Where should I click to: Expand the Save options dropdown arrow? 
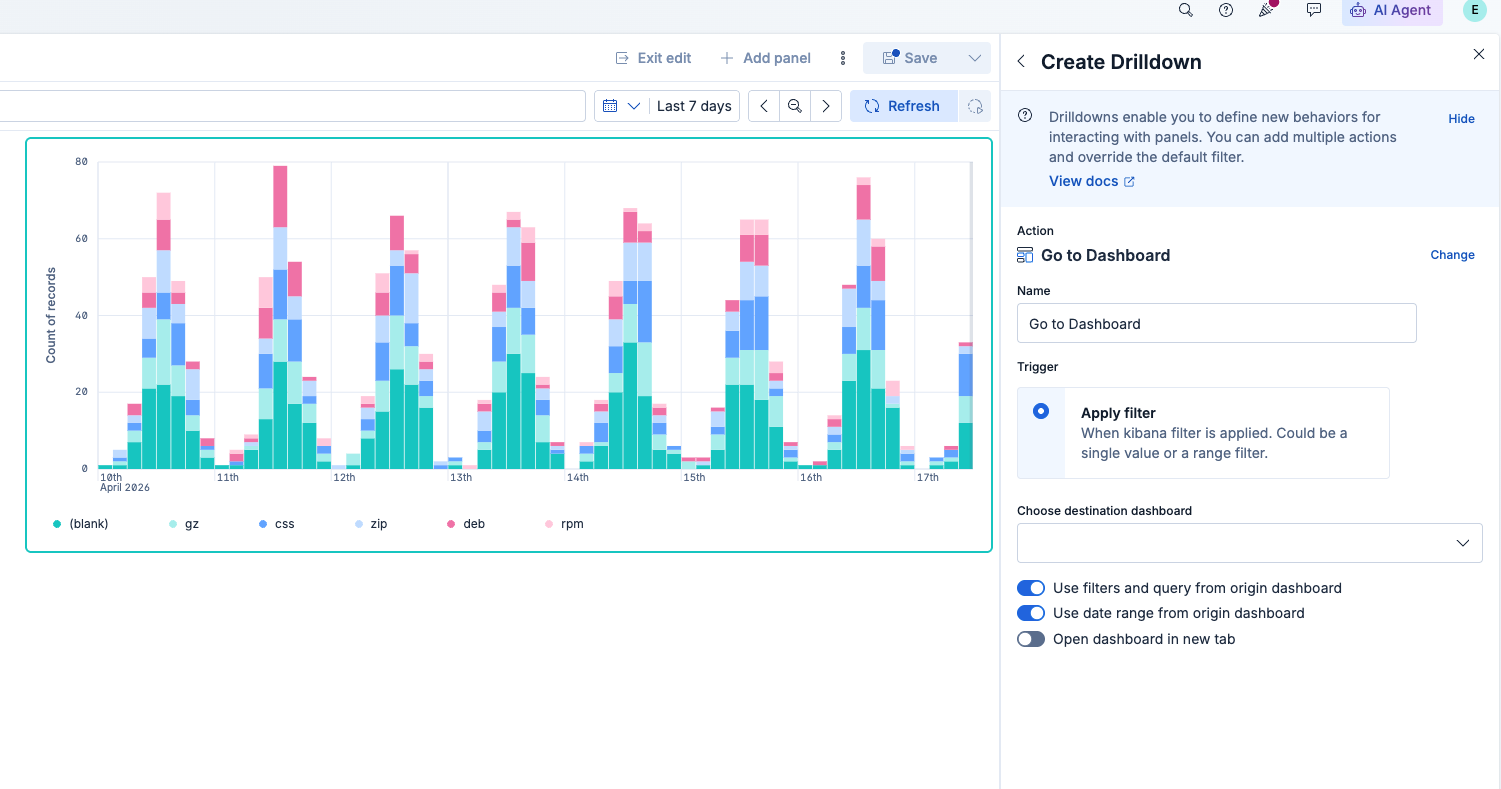(x=974, y=58)
